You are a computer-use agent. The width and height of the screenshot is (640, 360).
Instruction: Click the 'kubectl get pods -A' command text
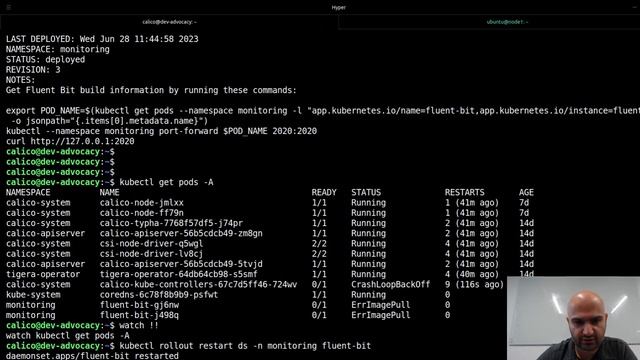[166, 182]
